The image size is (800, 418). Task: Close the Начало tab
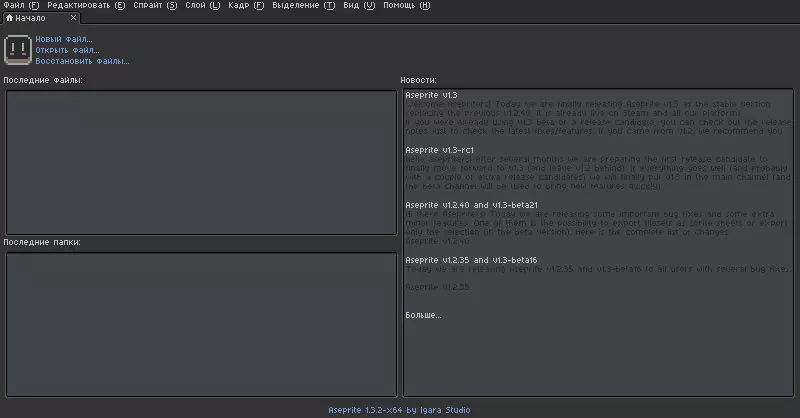73,17
